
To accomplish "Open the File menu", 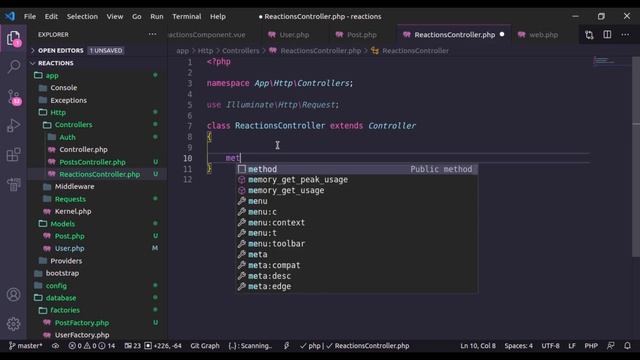I will tap(30, 16).
